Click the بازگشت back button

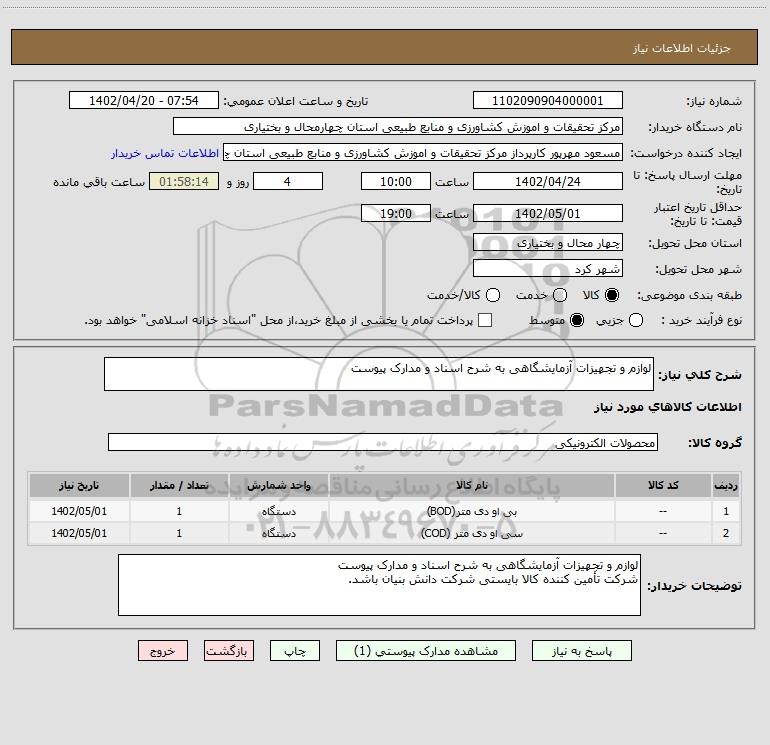point(229,651)
